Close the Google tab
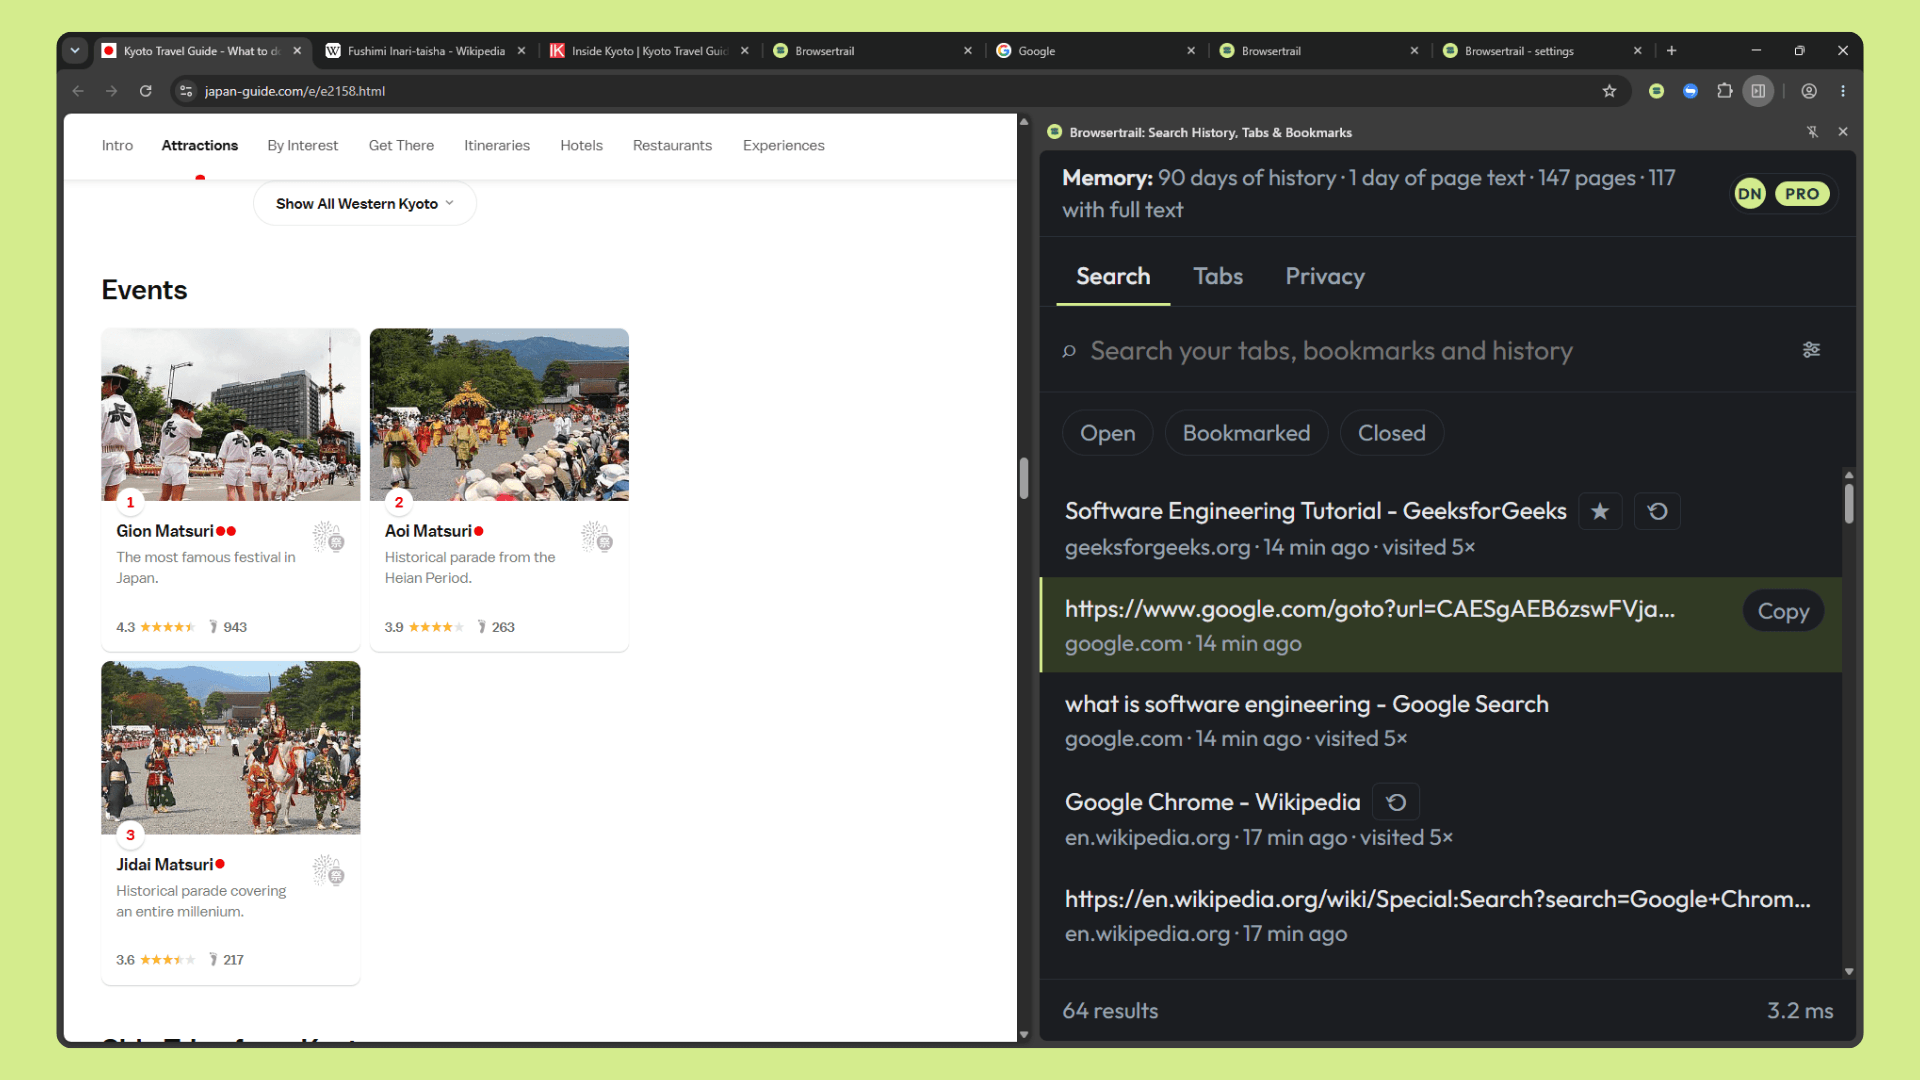This screenshot has height=1080, width=1920. pyautogui.click(x=1191, y=51)
